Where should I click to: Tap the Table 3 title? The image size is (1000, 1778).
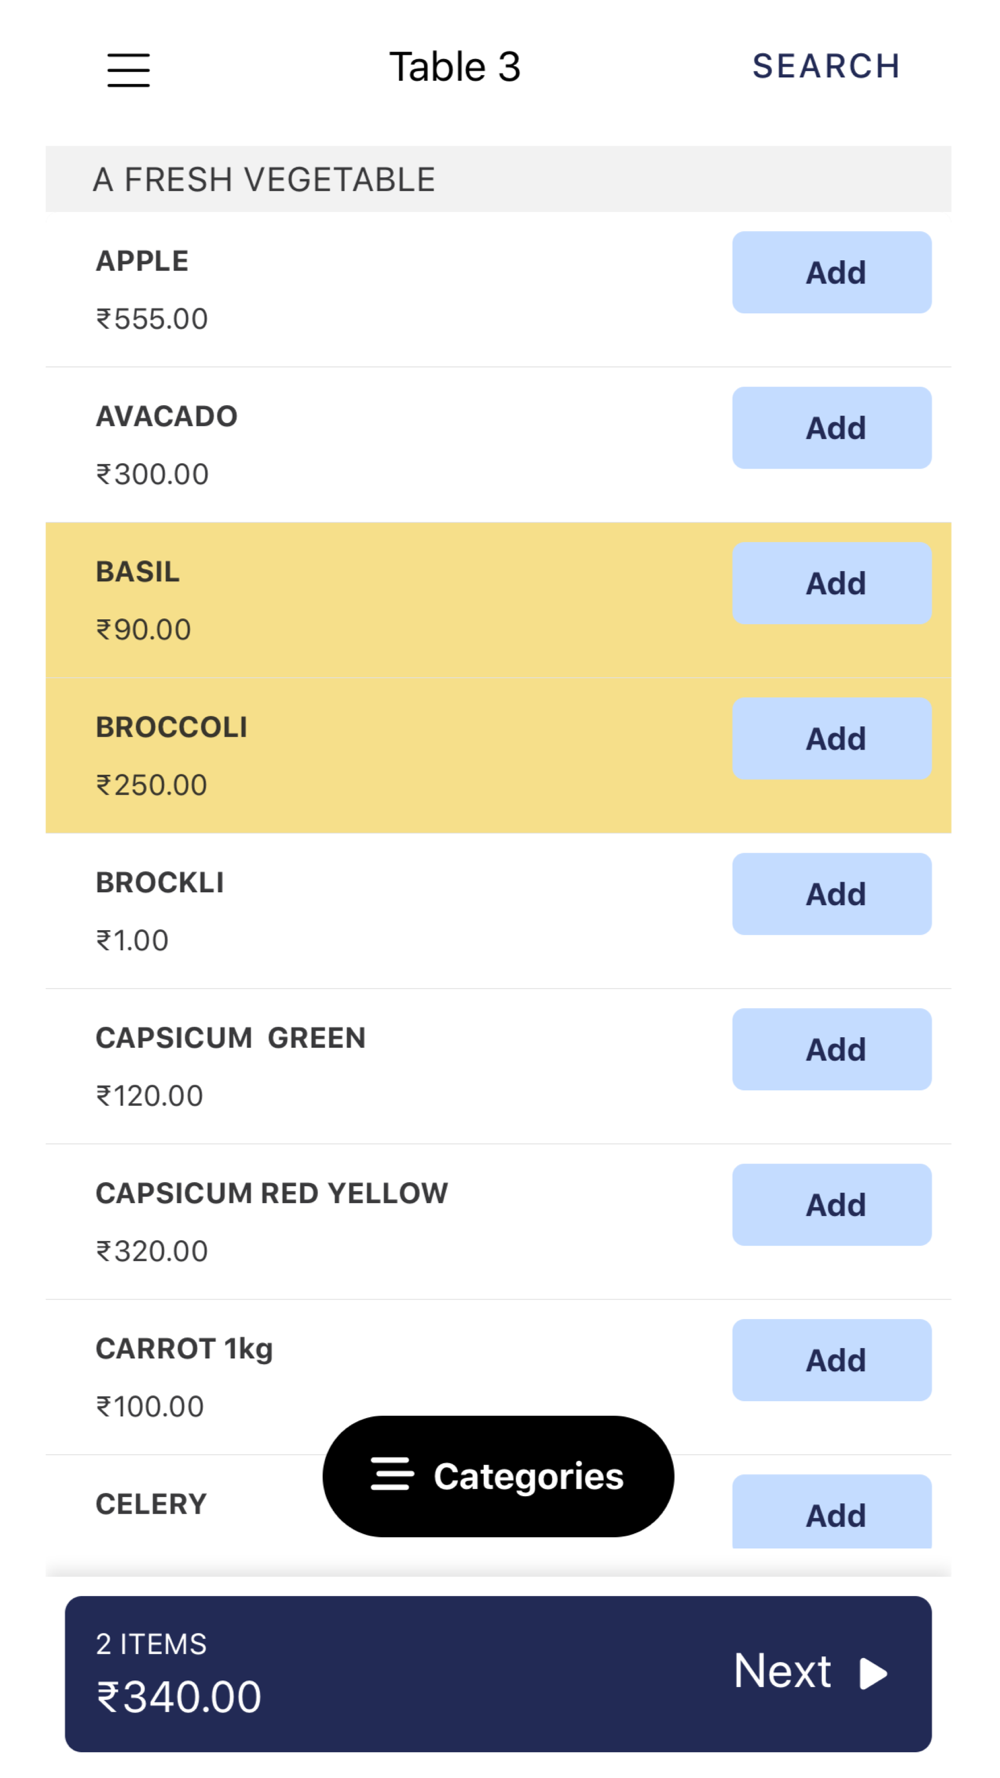click(455, 68)
